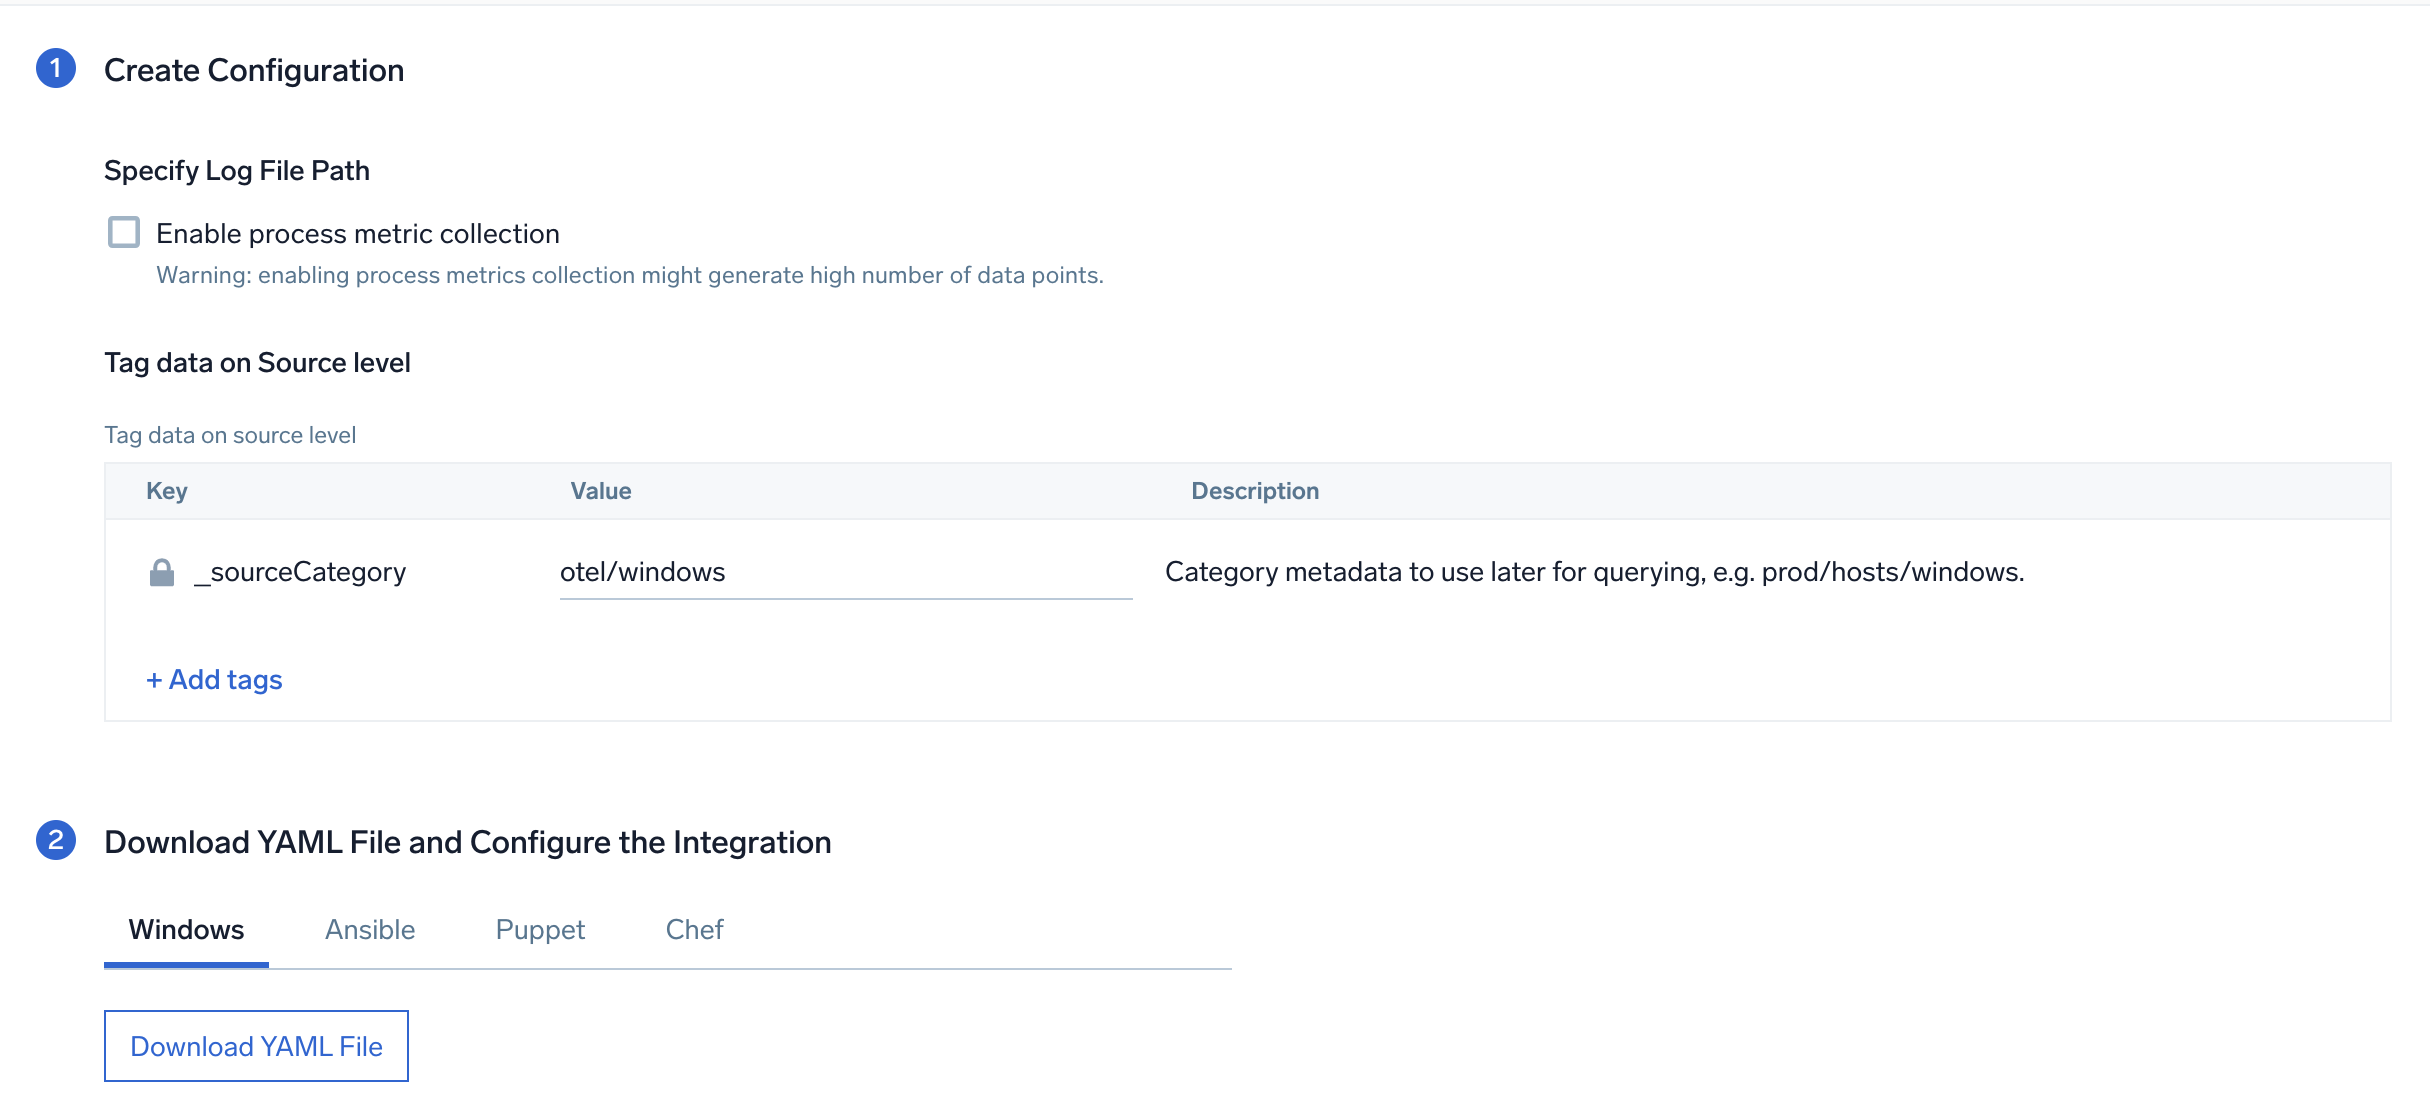Click the step 1 circle badge
Screen dimensions: 2430x1098
point(56,69)
